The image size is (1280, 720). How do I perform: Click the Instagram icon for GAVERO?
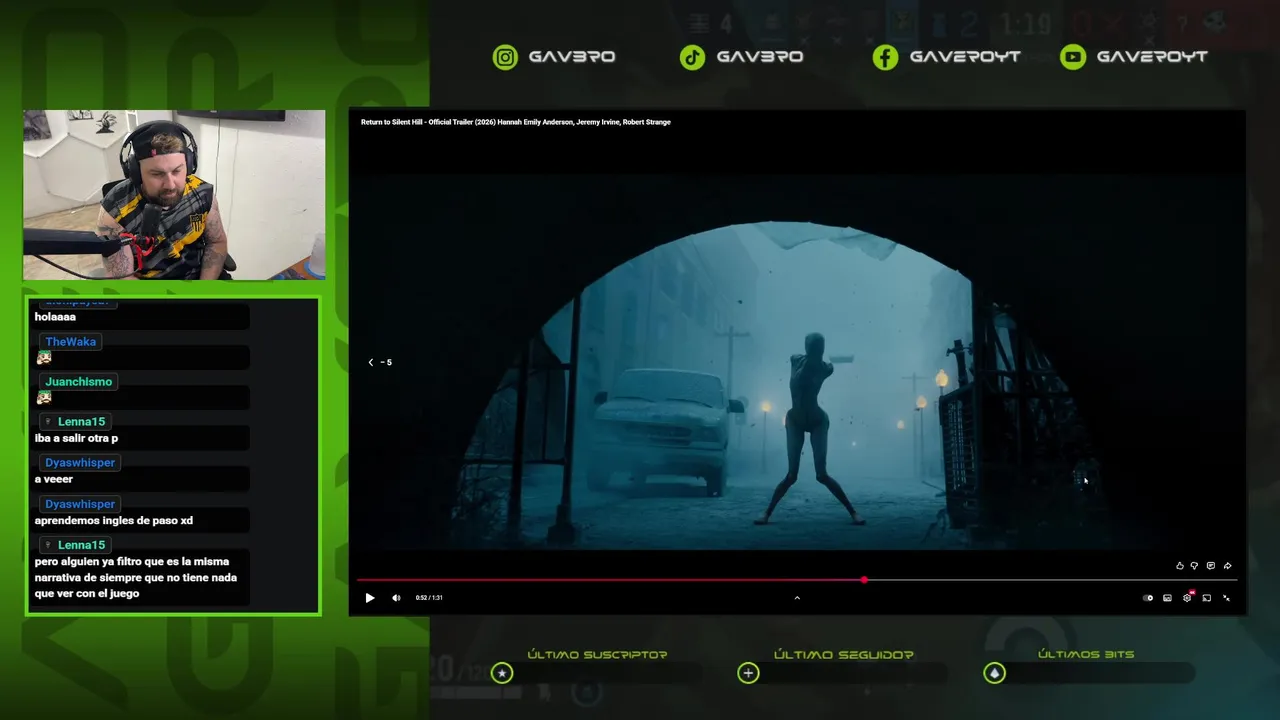(x=506, y=57)
